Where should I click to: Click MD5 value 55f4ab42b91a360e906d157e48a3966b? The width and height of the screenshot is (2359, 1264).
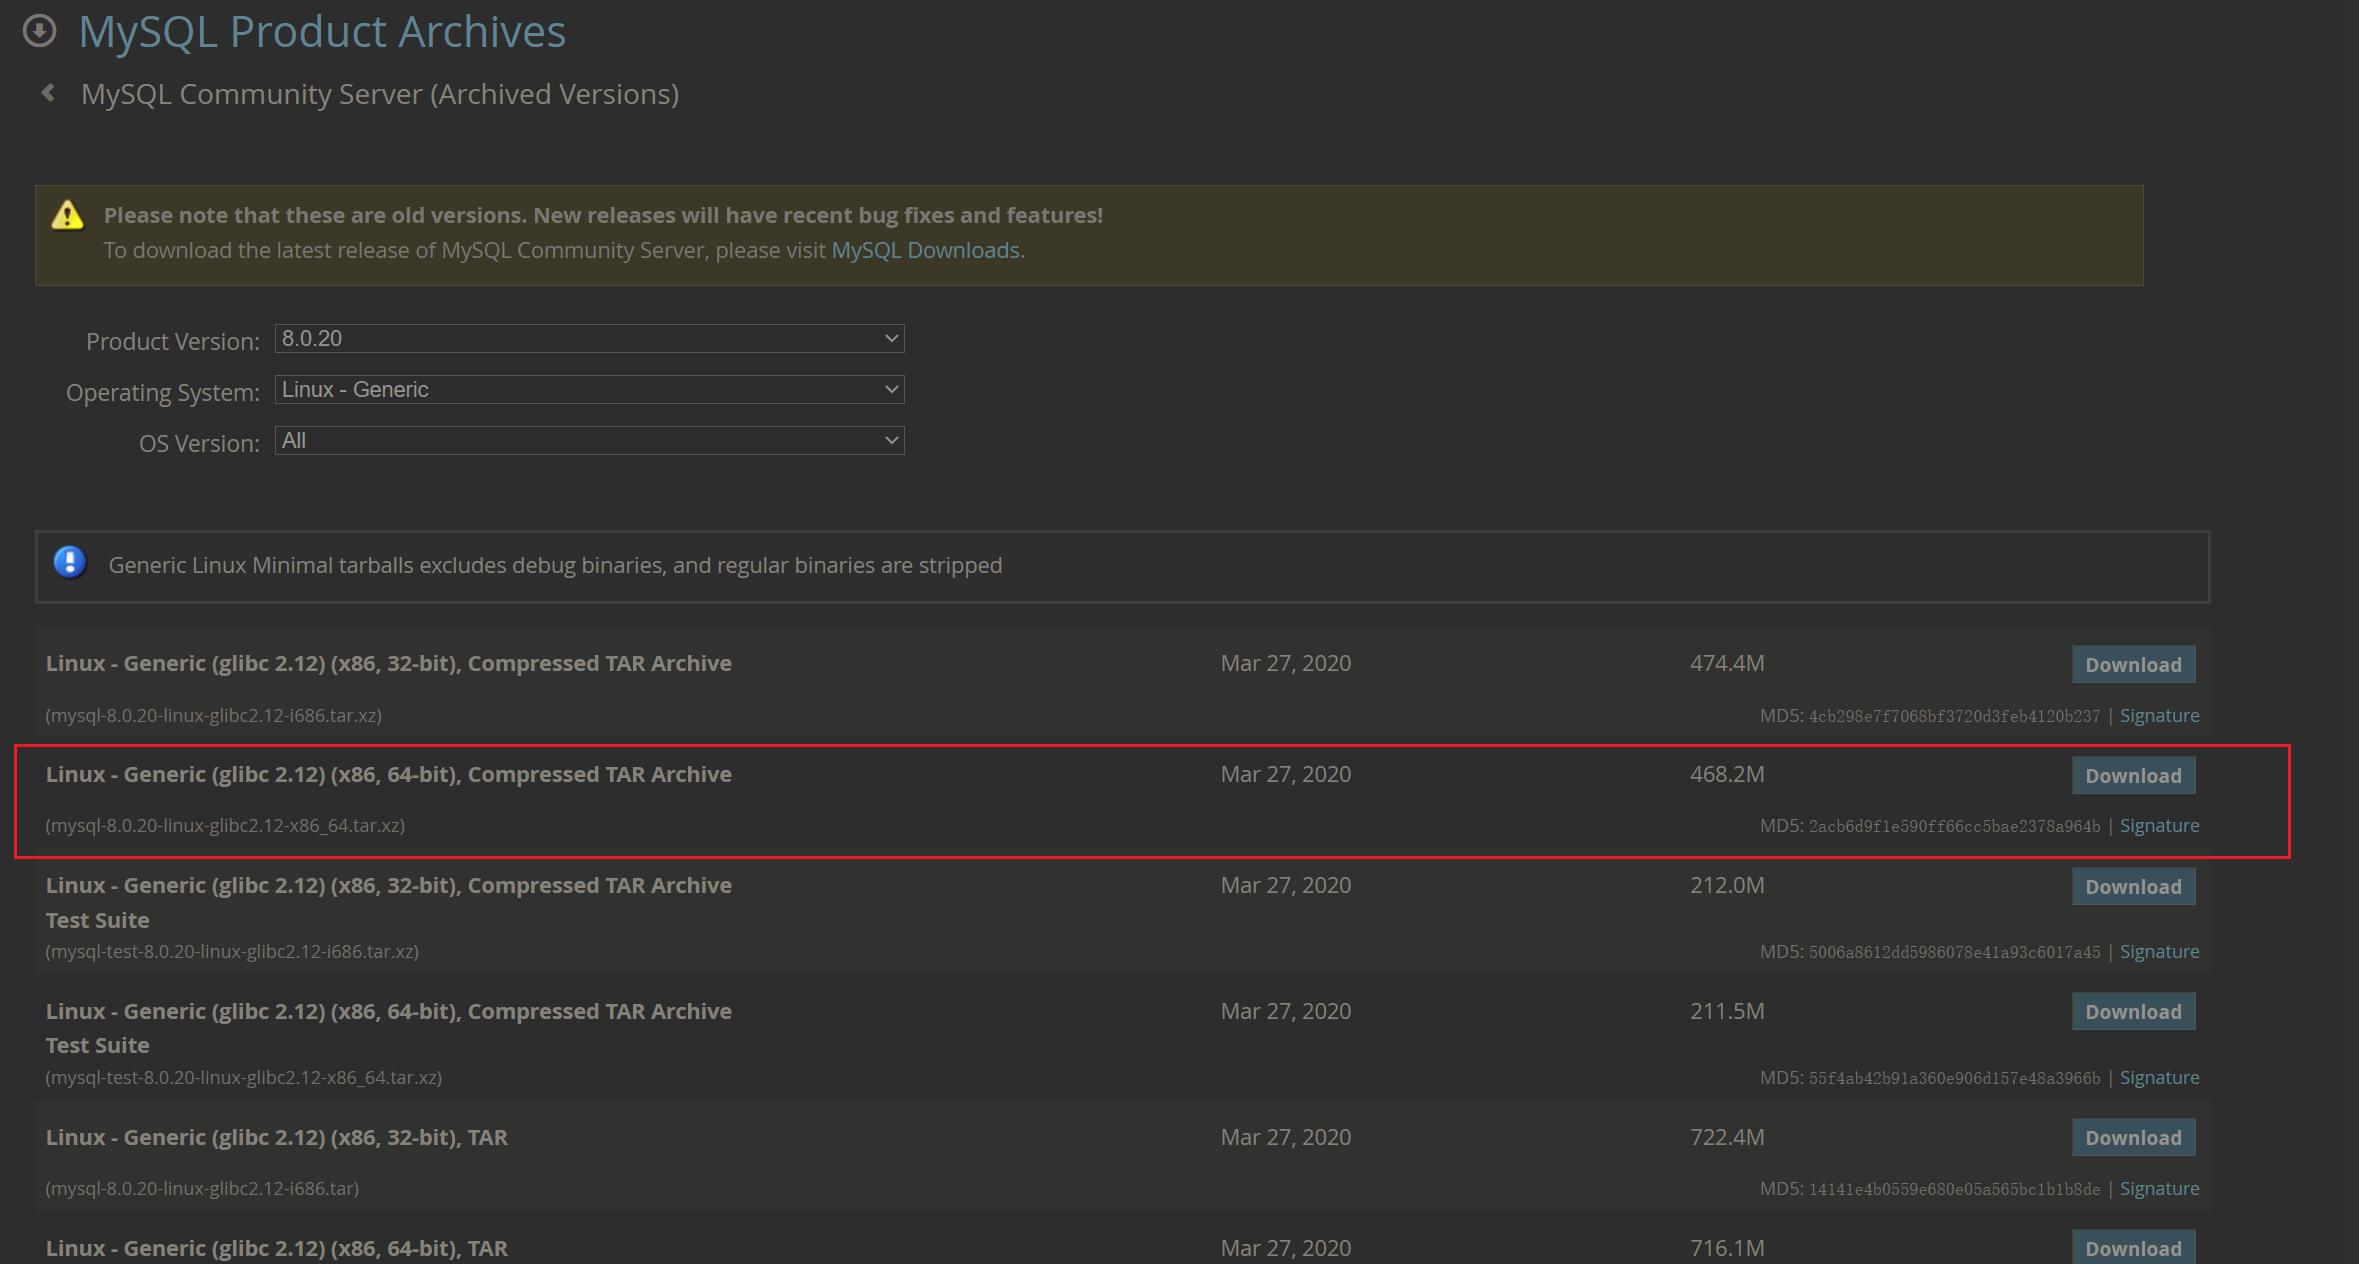1954,1078
